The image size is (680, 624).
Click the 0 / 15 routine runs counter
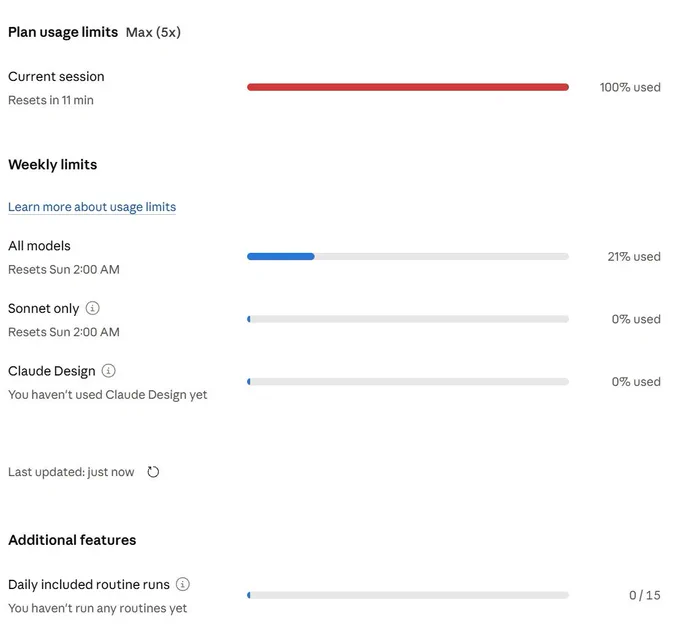tap(645, 595)
